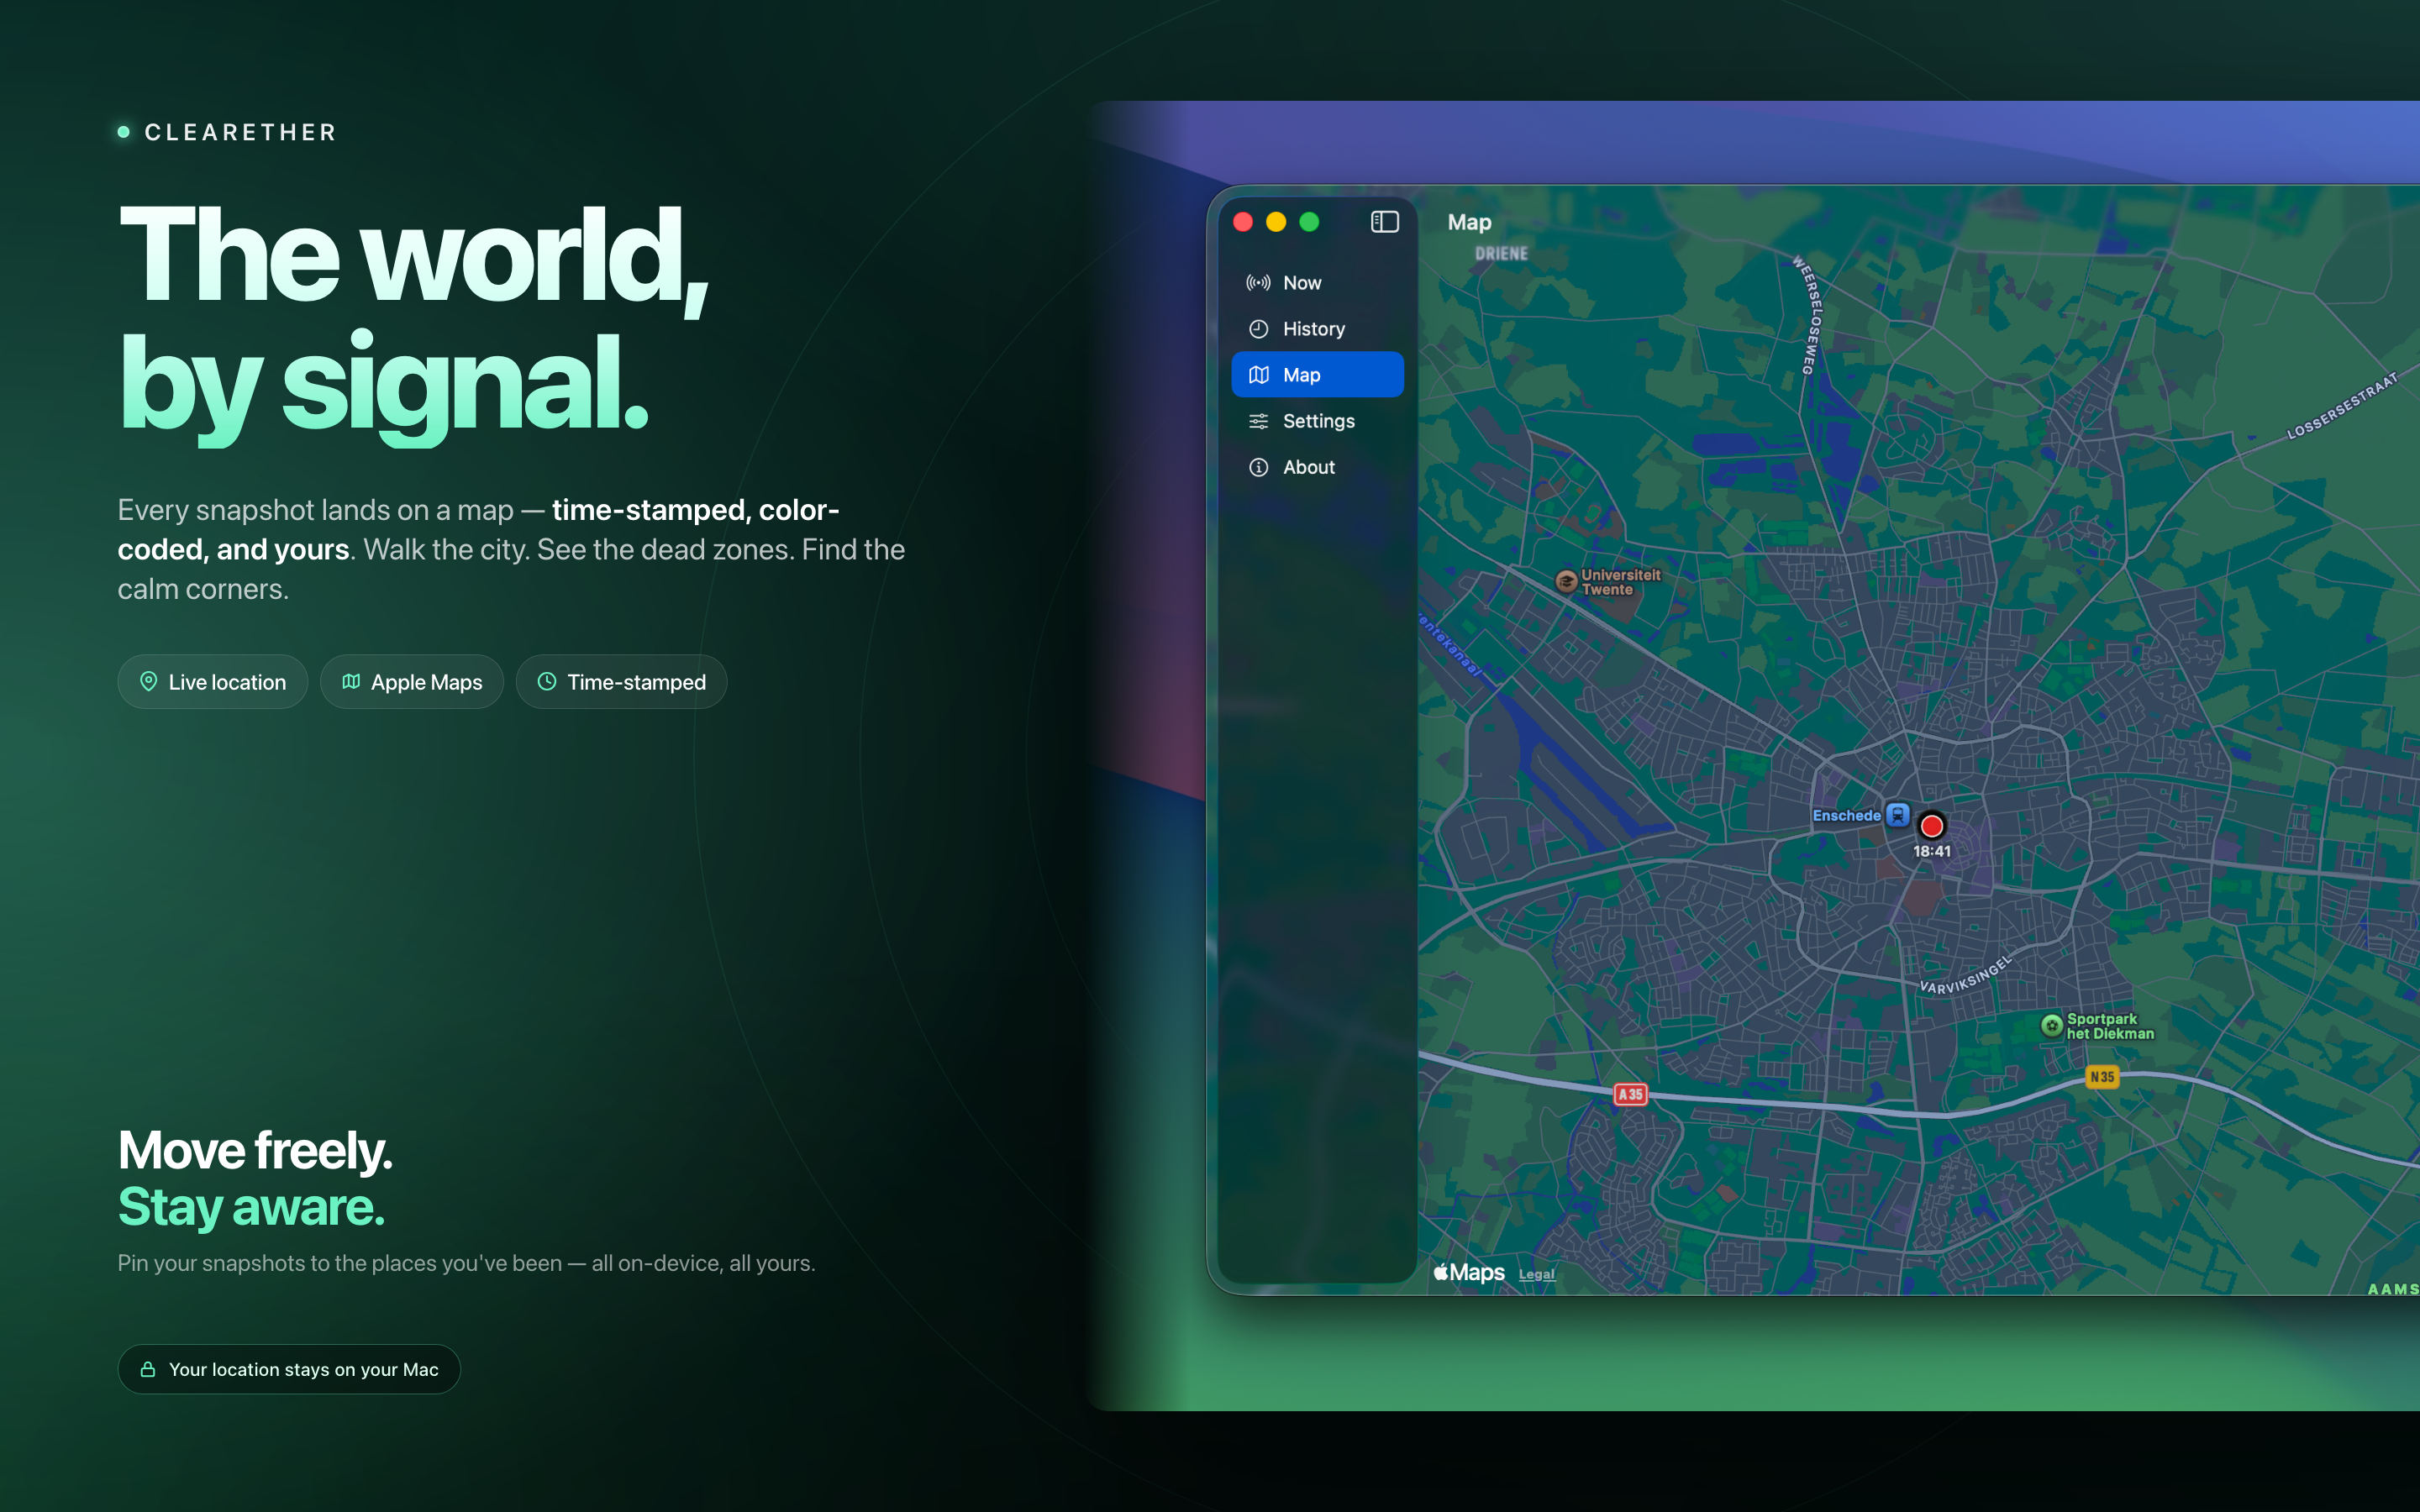
Task: Click the Map title in window header
Action: 1469,222
